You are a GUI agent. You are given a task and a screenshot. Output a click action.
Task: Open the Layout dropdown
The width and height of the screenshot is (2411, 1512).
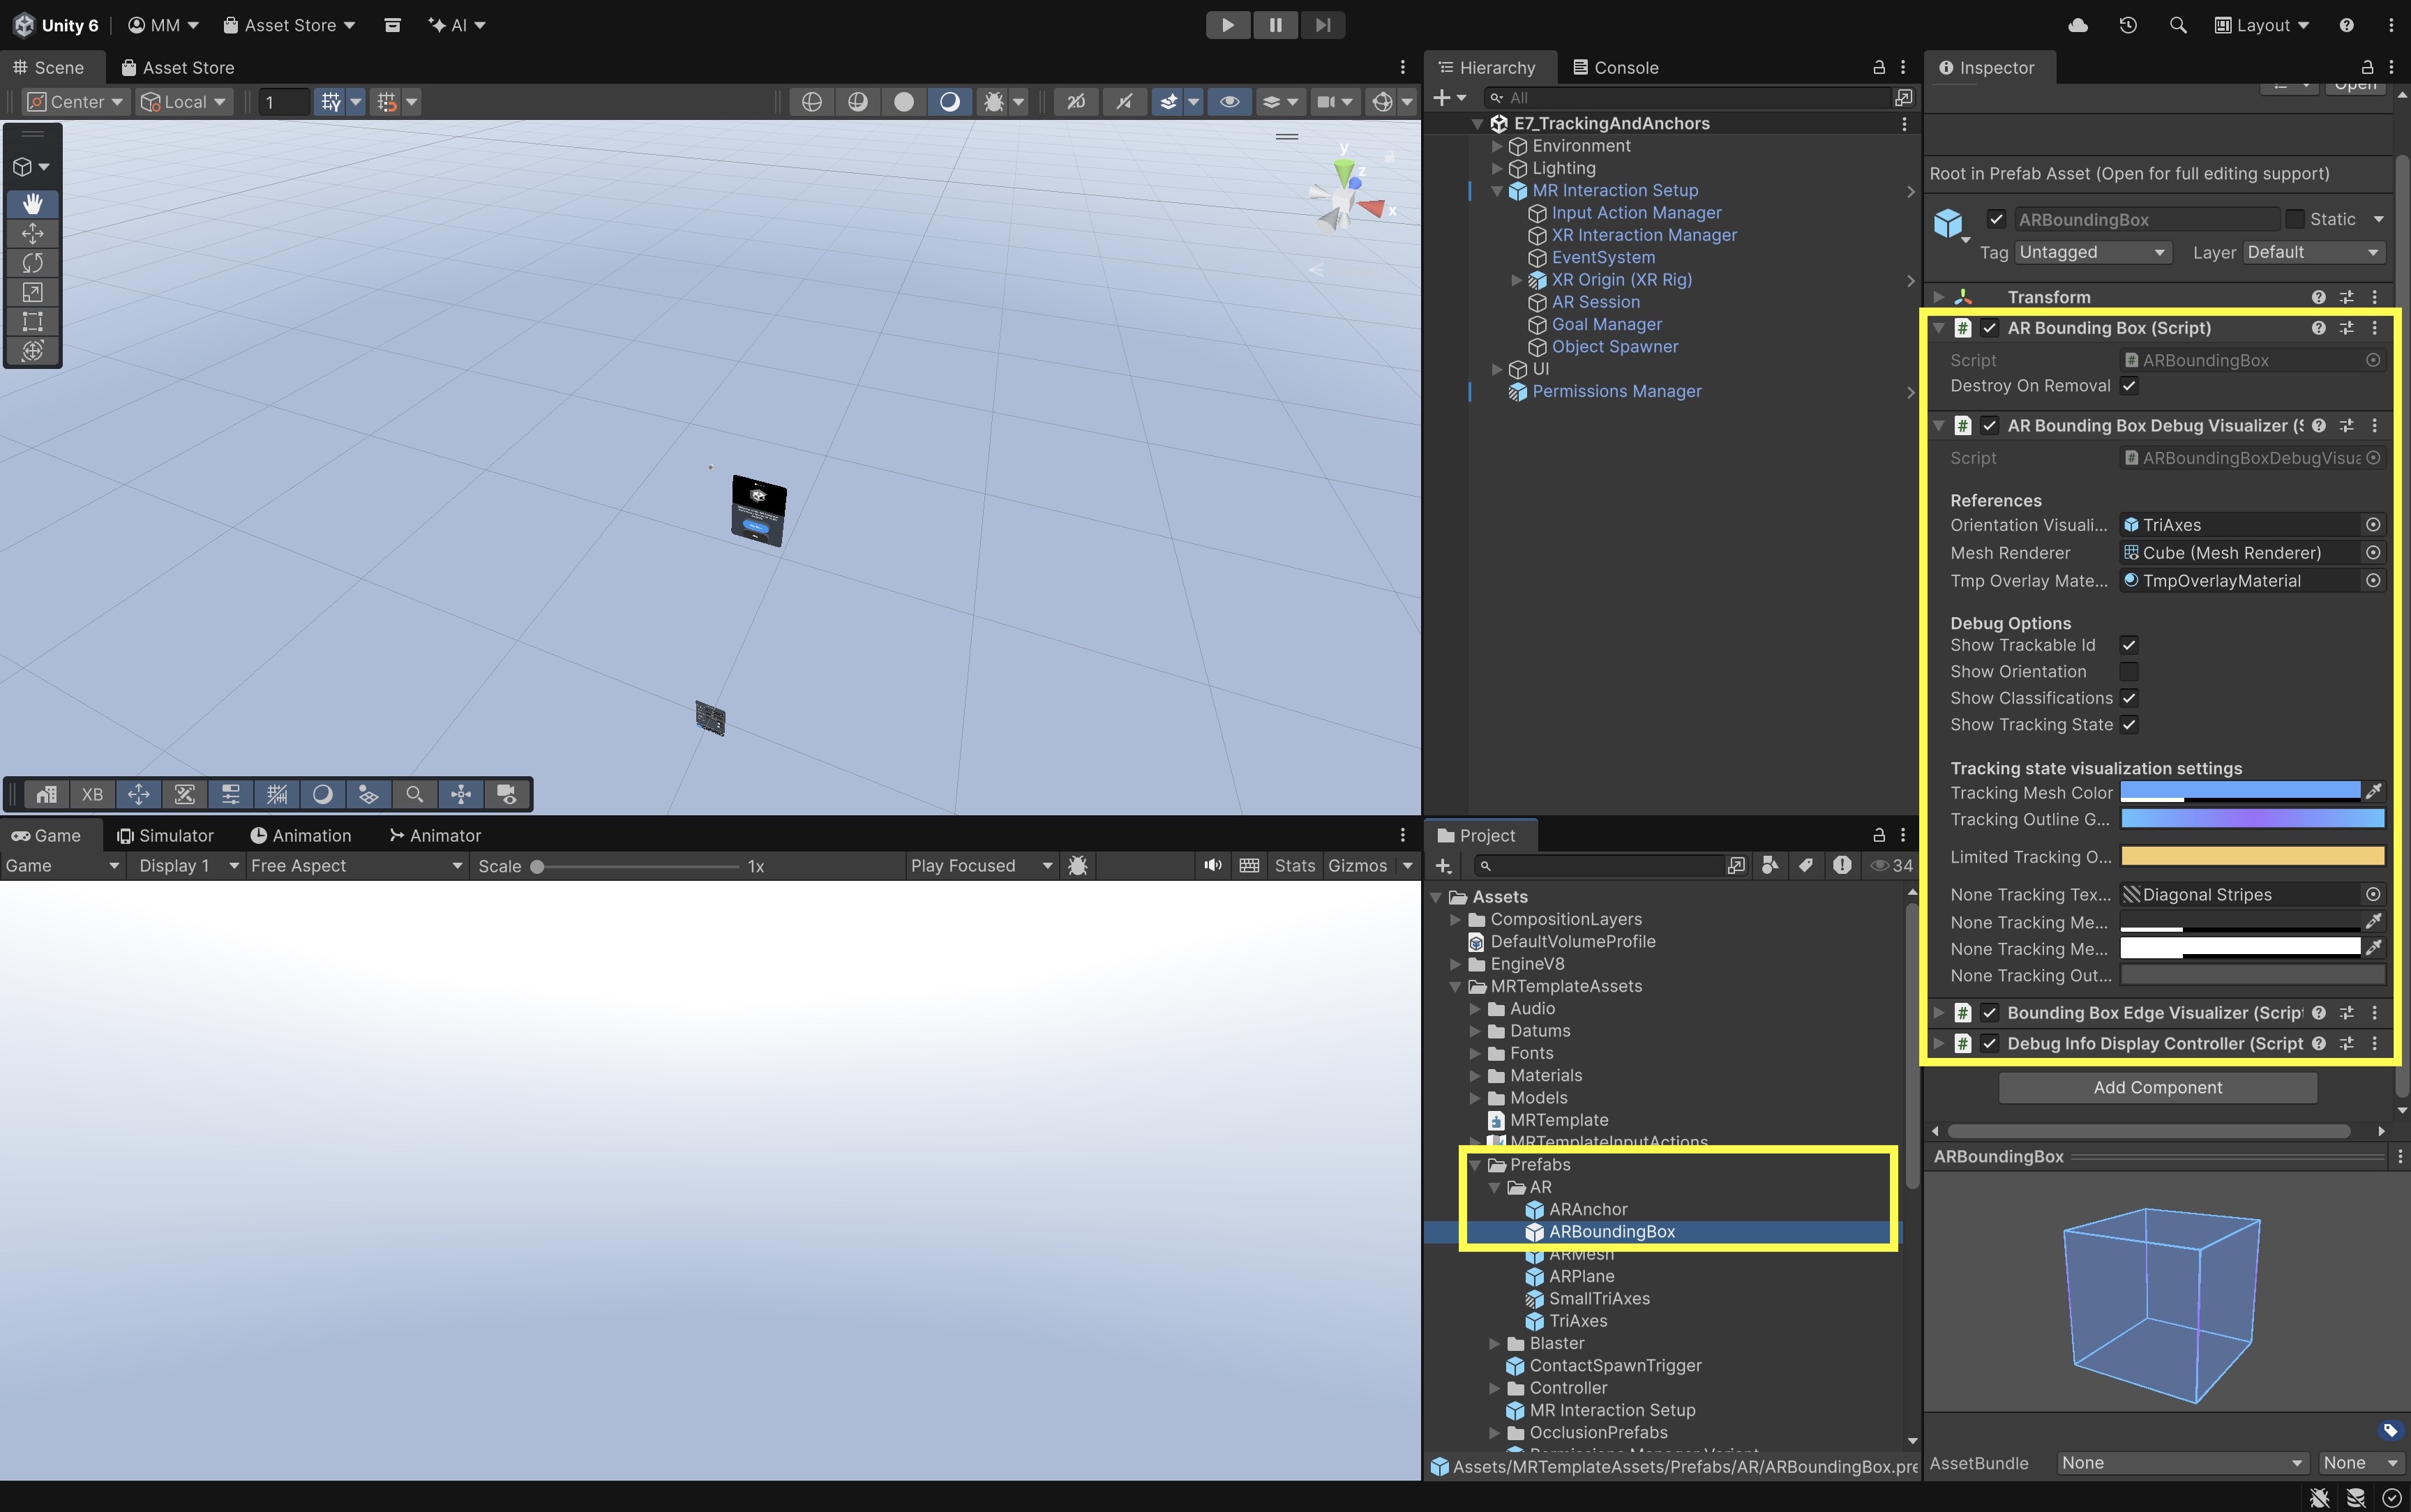(x=2261, y=25)
